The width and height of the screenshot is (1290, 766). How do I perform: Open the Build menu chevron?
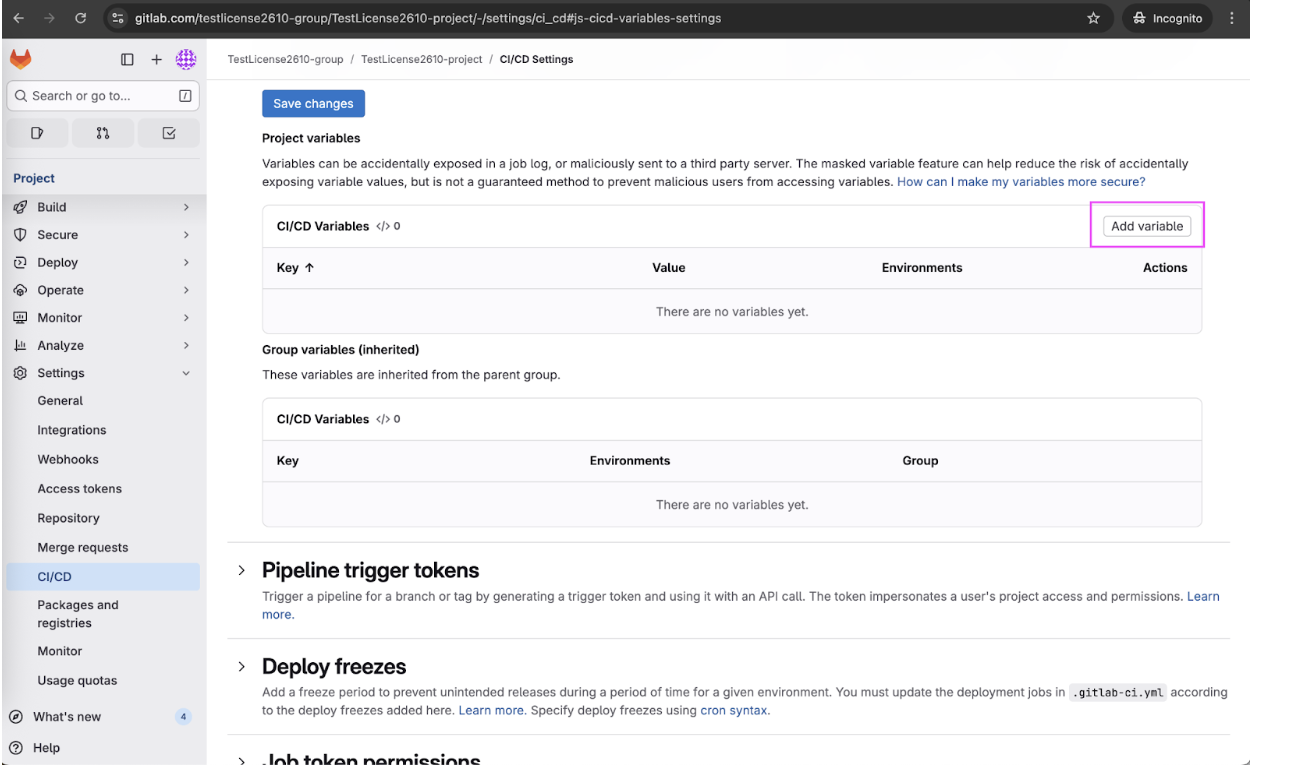click(187, 206)
